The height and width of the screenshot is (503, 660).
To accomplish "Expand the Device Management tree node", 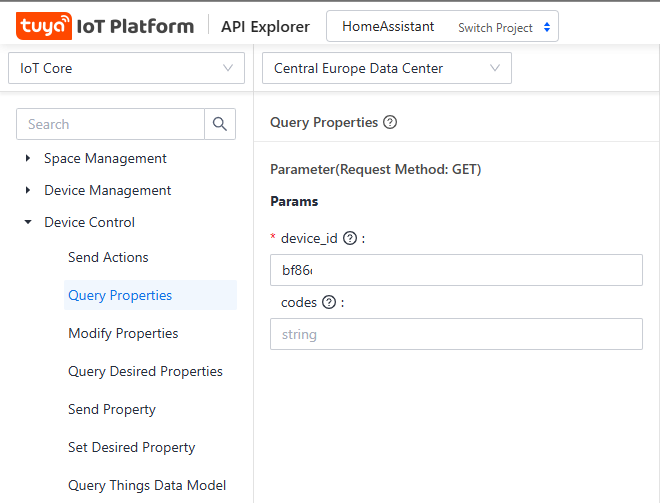I will (29, 190).
